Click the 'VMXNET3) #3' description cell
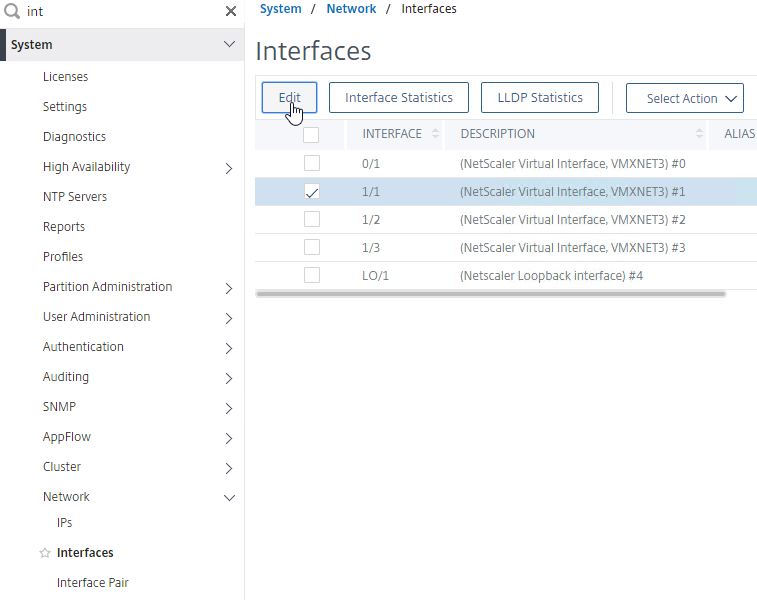The image size is (757, 600). coord(573,248)
